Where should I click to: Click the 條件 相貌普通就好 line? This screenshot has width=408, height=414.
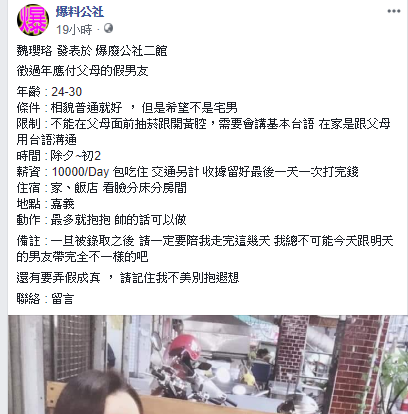pyautogui.click(x=127, y=108)
